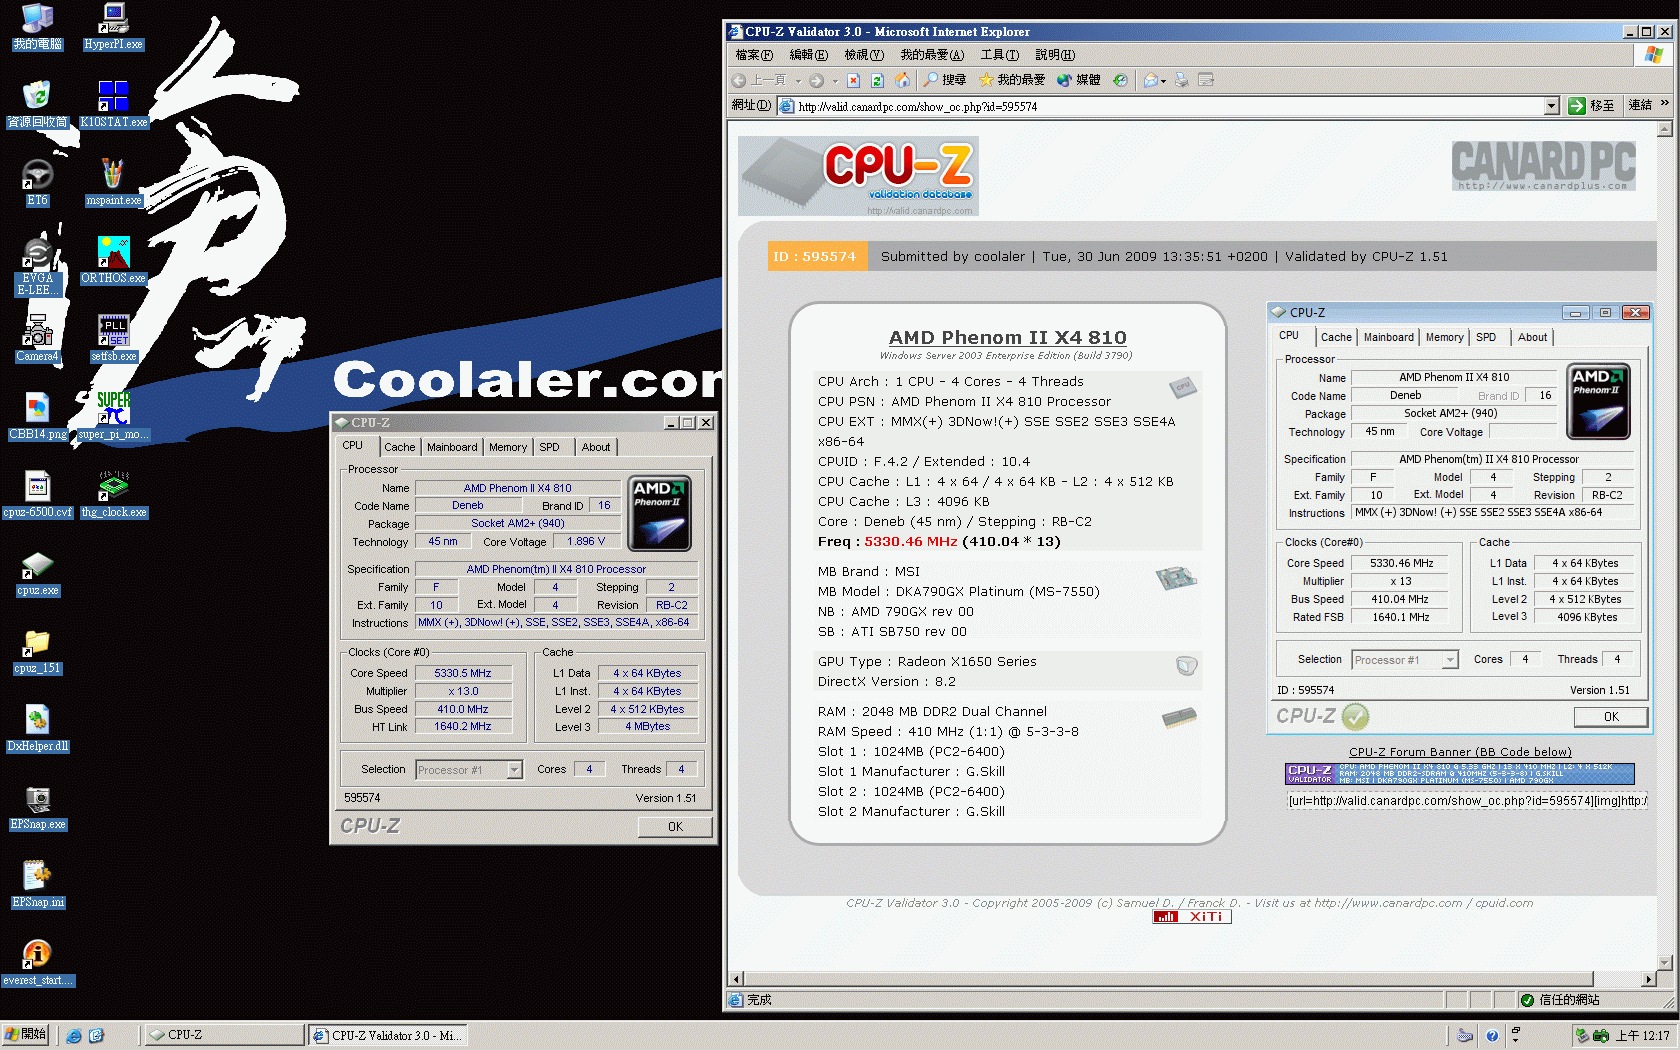The height and width of the screenshot is (1050, 1680).
Task: Switch to Mainboard tab in CPU-Z window
Action: [452, 447]
